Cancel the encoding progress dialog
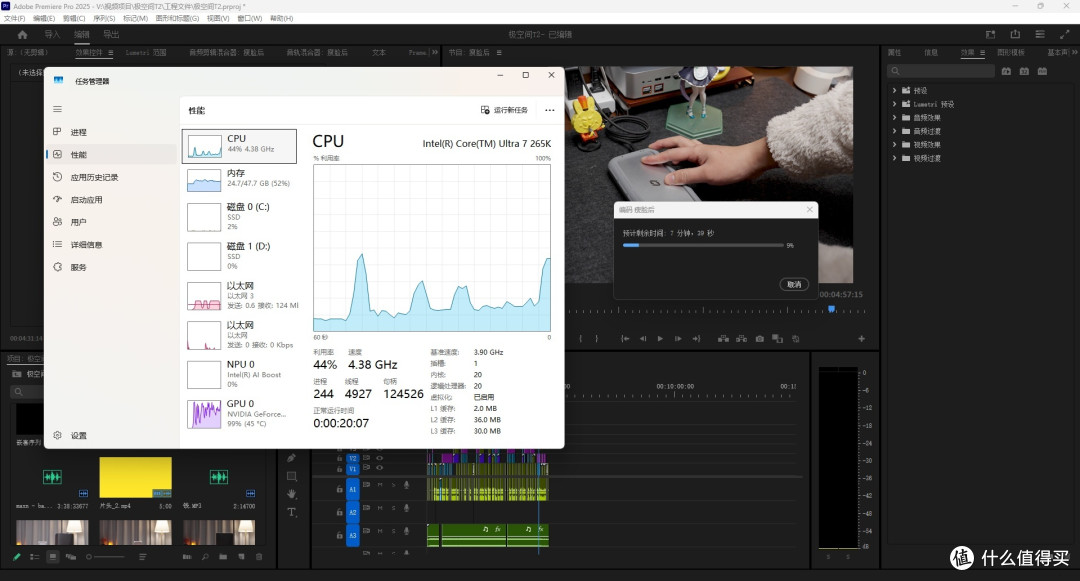Screen dimensions: 1080x581 (794, 284)
